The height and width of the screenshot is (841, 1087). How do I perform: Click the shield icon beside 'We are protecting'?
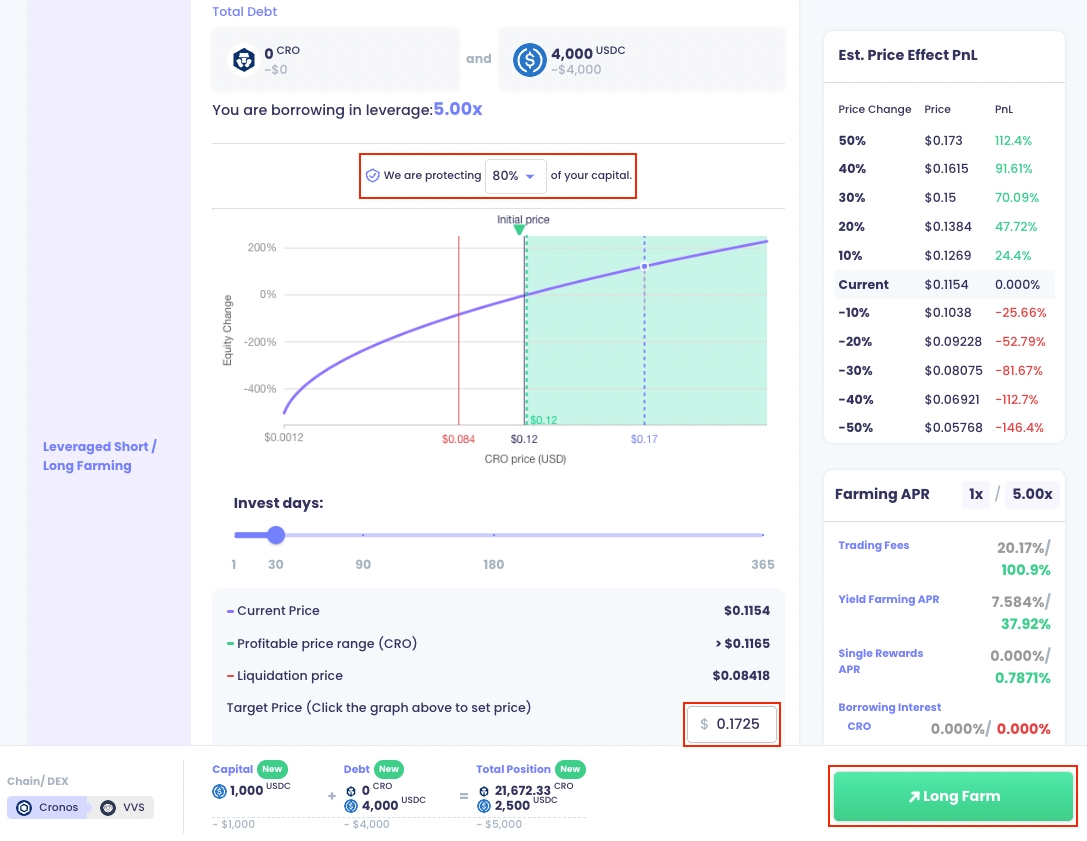point(372,175)
